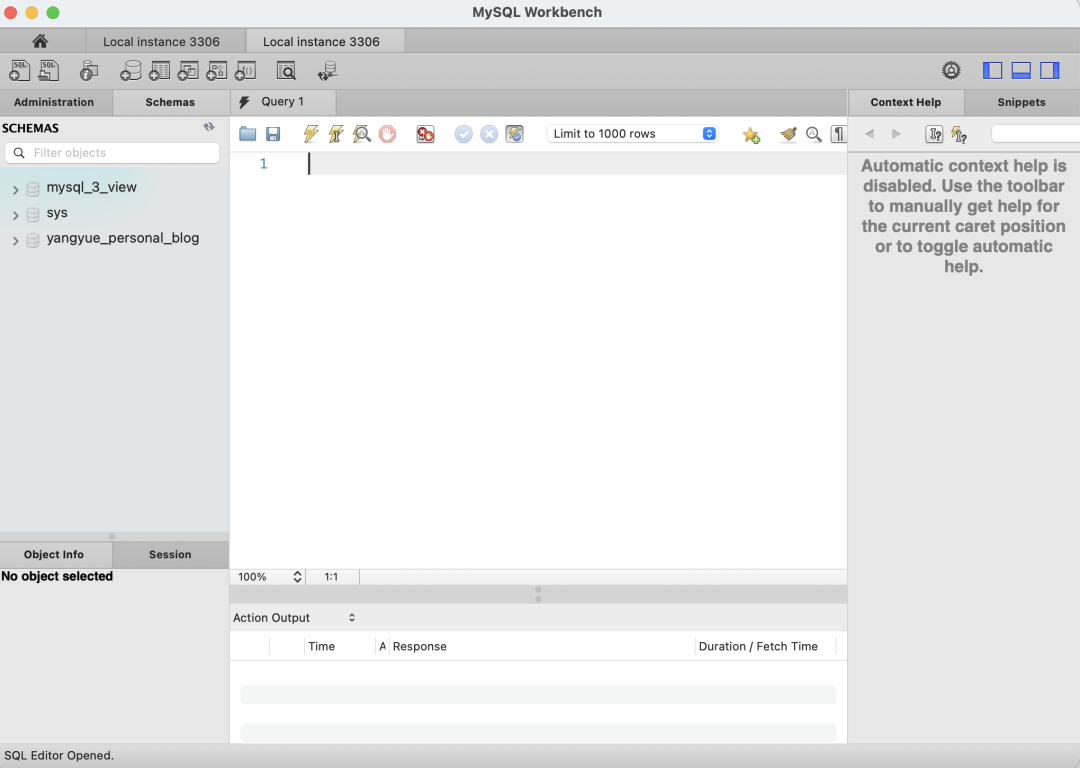
Task: Reconnect to DBMS icon
Action: tap(327, 70)
